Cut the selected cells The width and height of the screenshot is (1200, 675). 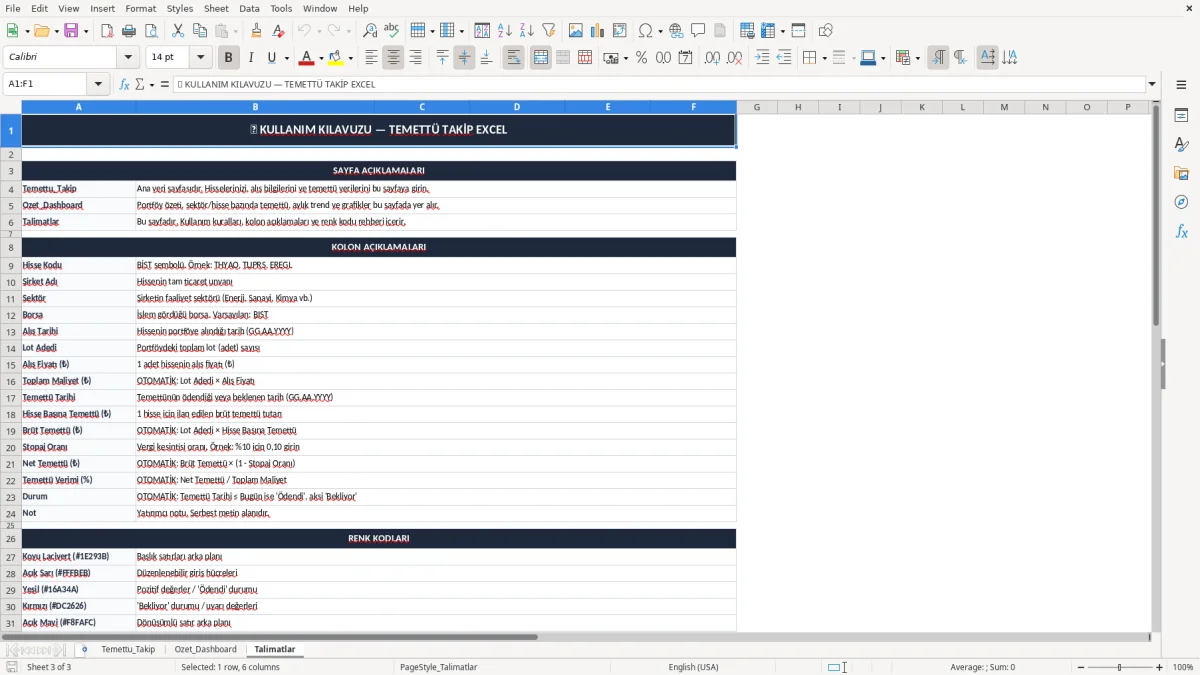pyautogui.click(x=178, y=31)
